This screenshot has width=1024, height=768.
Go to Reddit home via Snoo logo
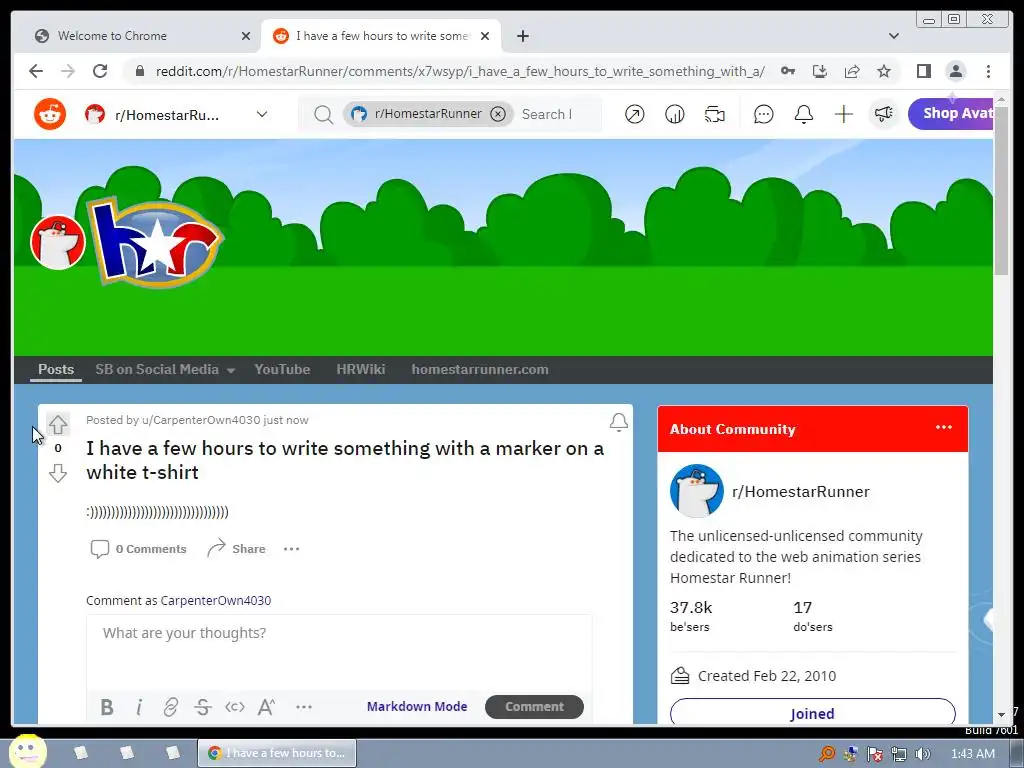pos(50,114)
